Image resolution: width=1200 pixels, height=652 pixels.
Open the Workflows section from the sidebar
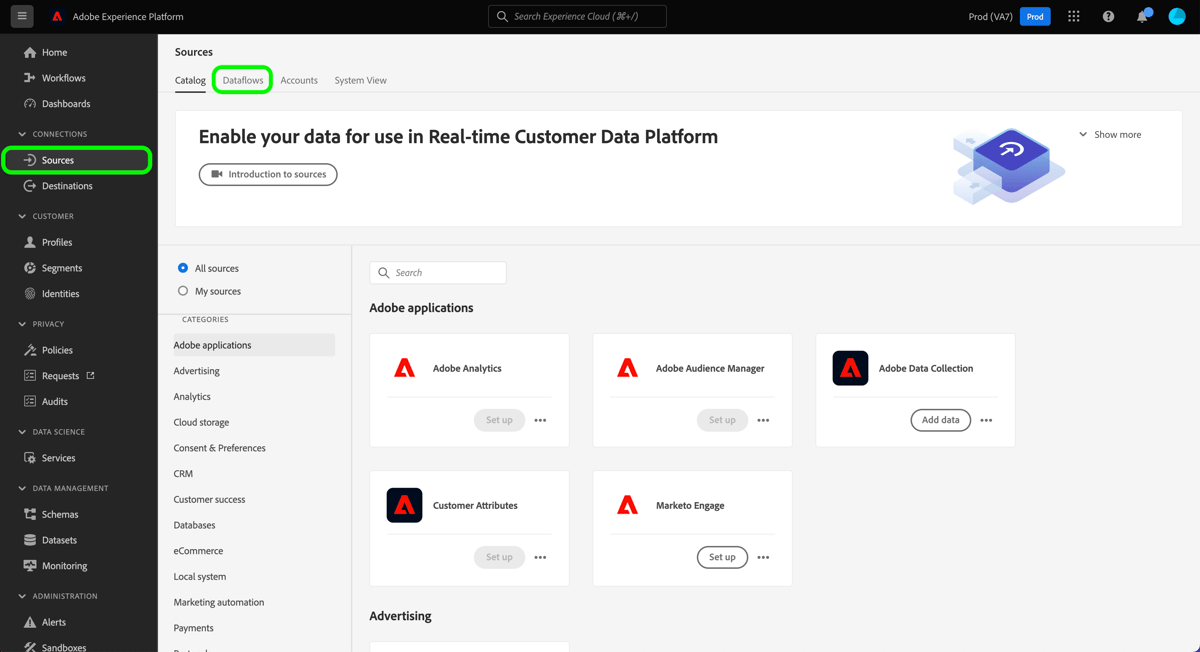pyautogui.click(x=62, y=77)
